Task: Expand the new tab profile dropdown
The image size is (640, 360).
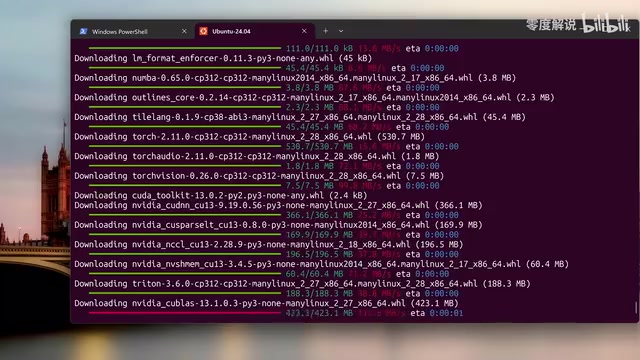Action: pyautogui.click(x=341, y=31)
